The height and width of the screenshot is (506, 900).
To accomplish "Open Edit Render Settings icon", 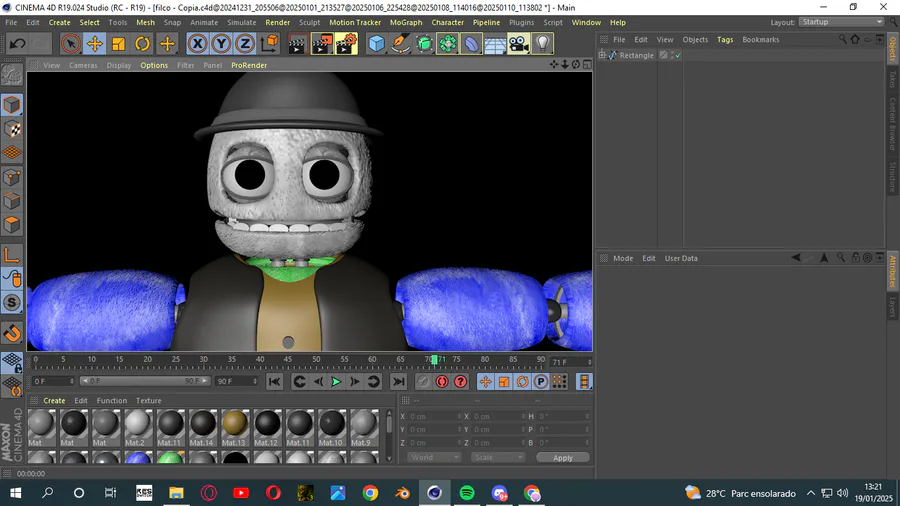I will click(x=346, y=44).
